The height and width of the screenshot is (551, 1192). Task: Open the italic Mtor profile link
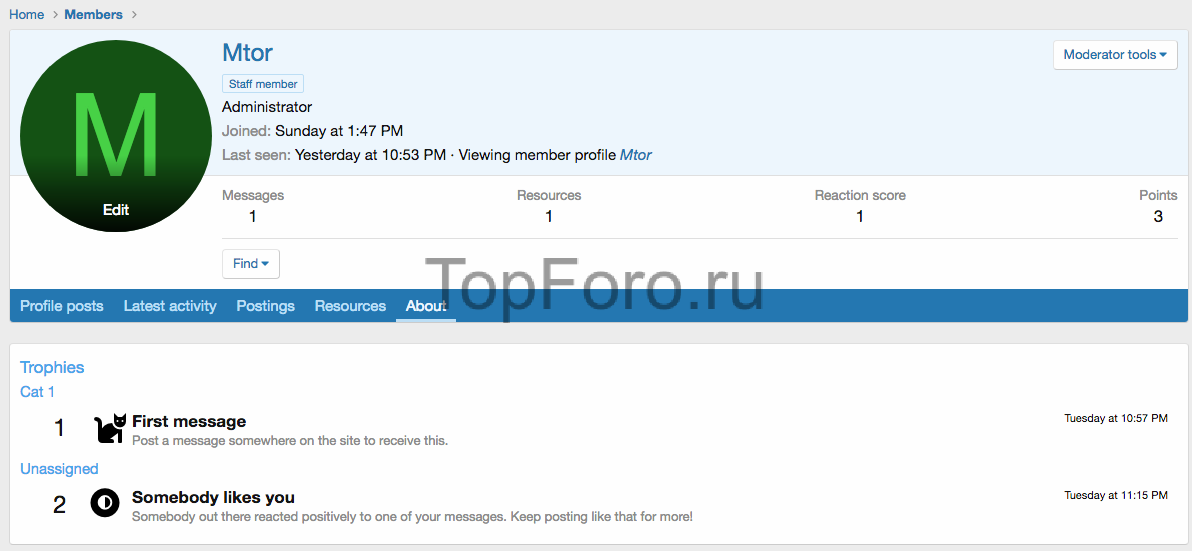coord(636,155)
